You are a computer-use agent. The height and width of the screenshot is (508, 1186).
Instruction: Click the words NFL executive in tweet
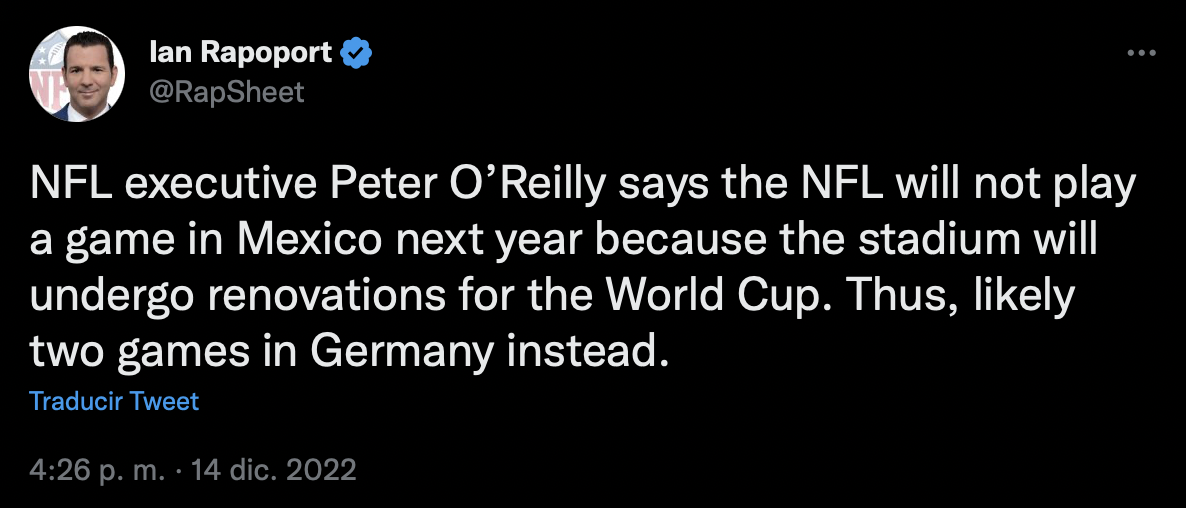point(156,189)
